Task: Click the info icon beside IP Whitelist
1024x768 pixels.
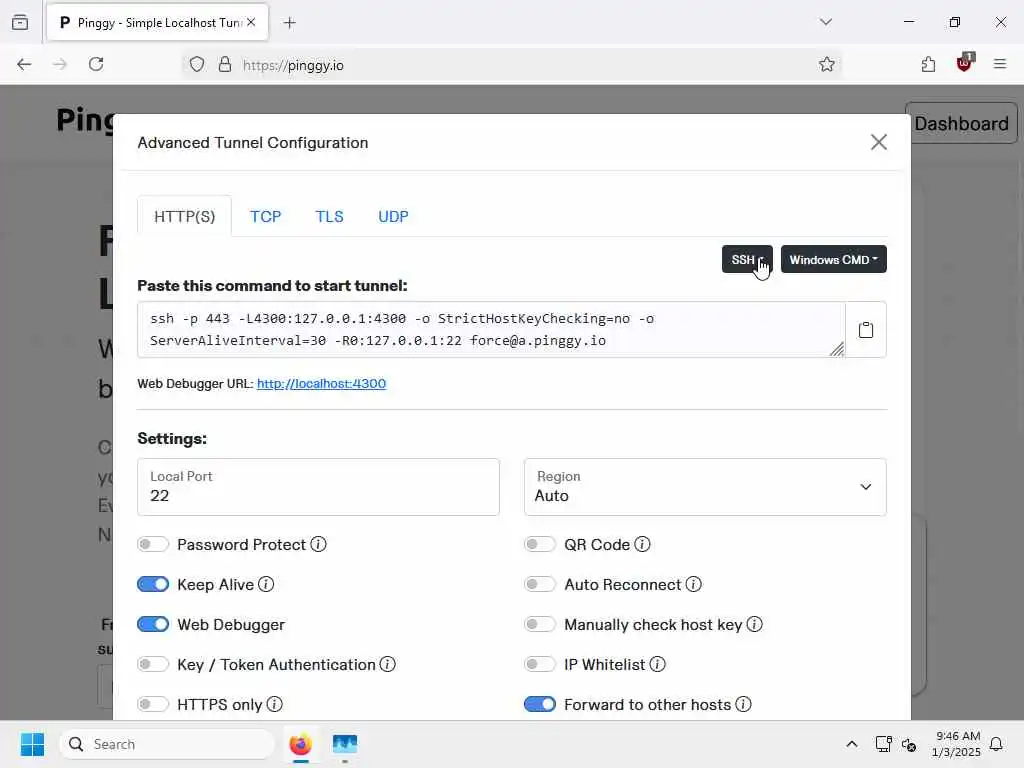Action: coord(658,664)
